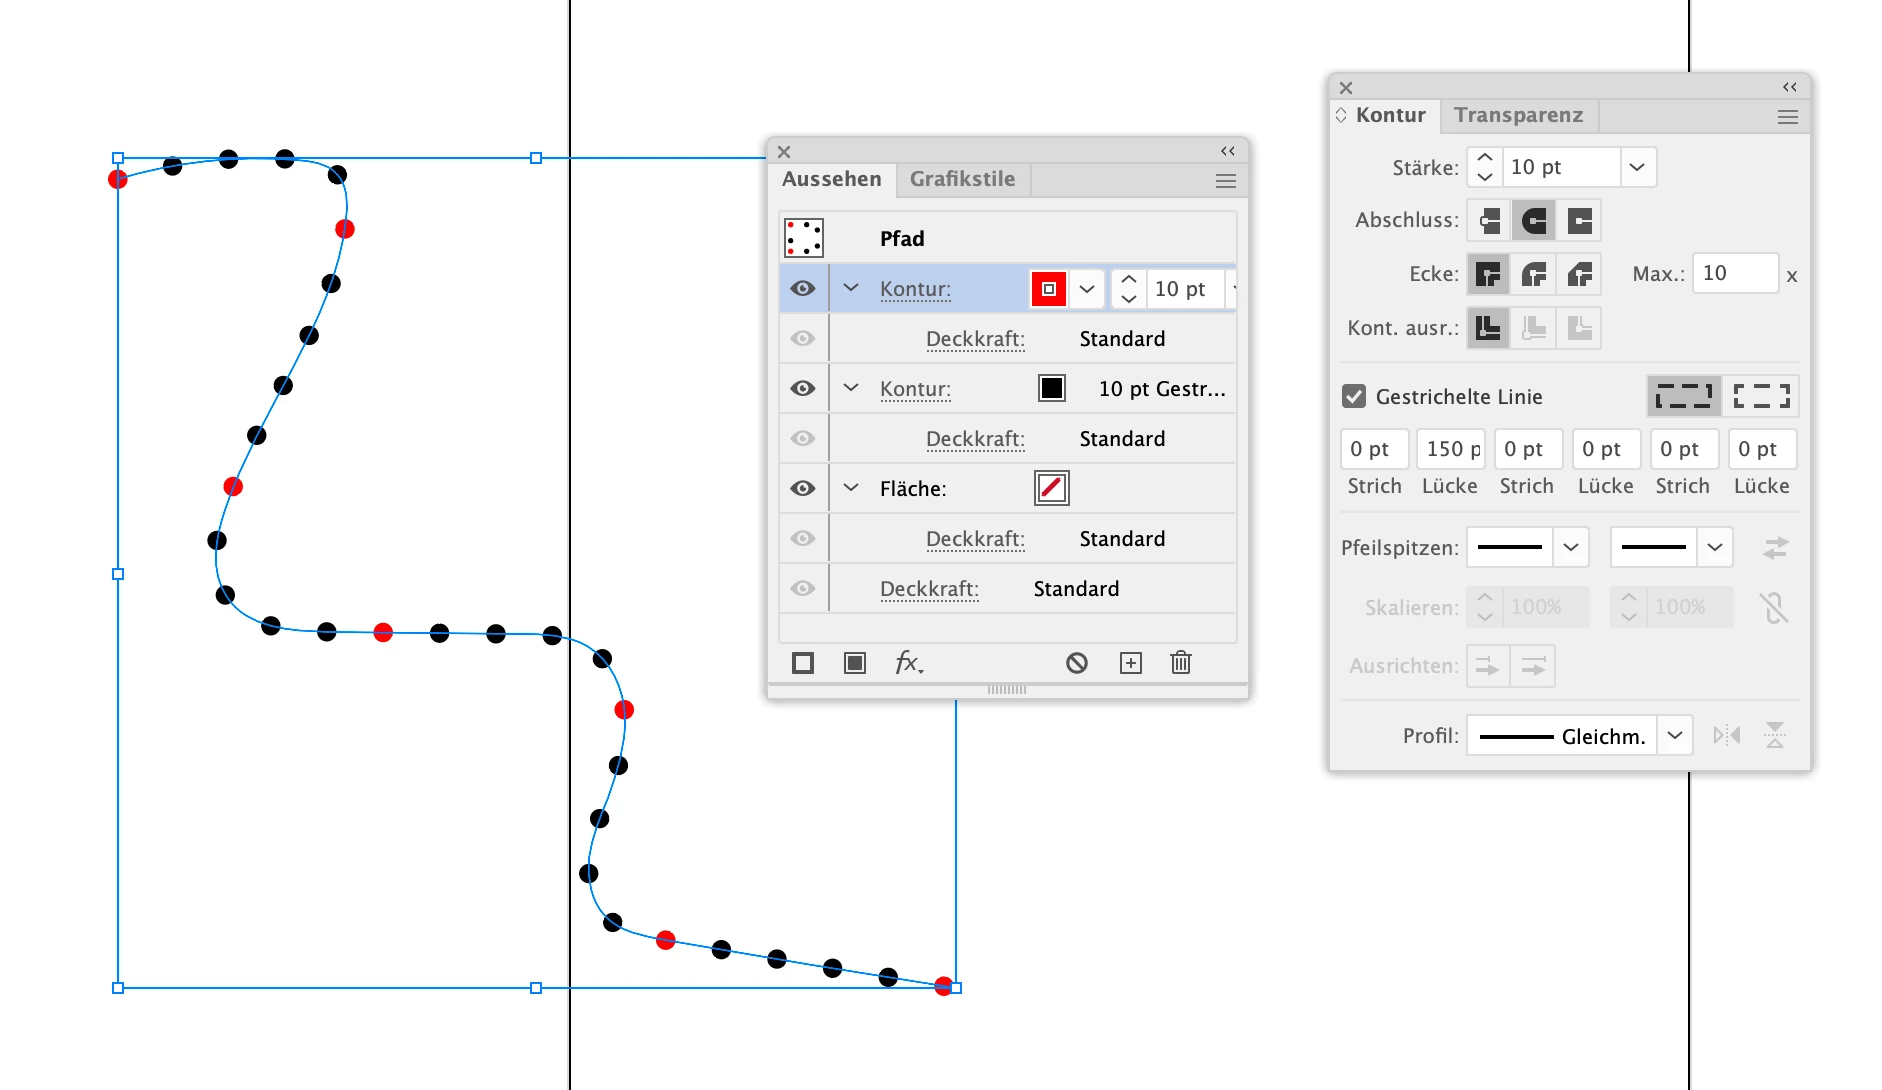
Task: Toggle visibility of first Deckkraft row
Action: pos(803,338)
